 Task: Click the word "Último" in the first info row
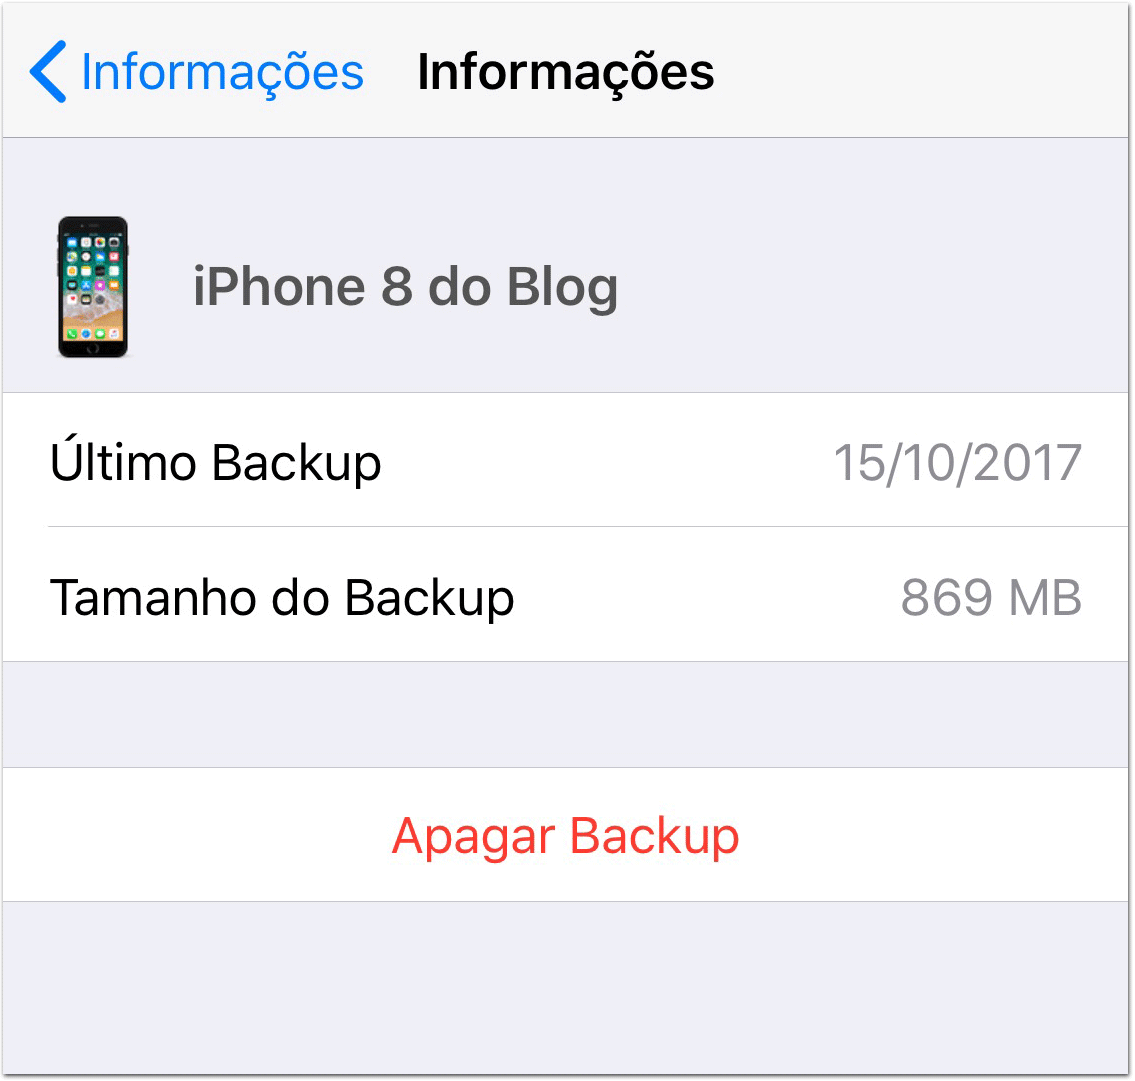pos(123,460)
